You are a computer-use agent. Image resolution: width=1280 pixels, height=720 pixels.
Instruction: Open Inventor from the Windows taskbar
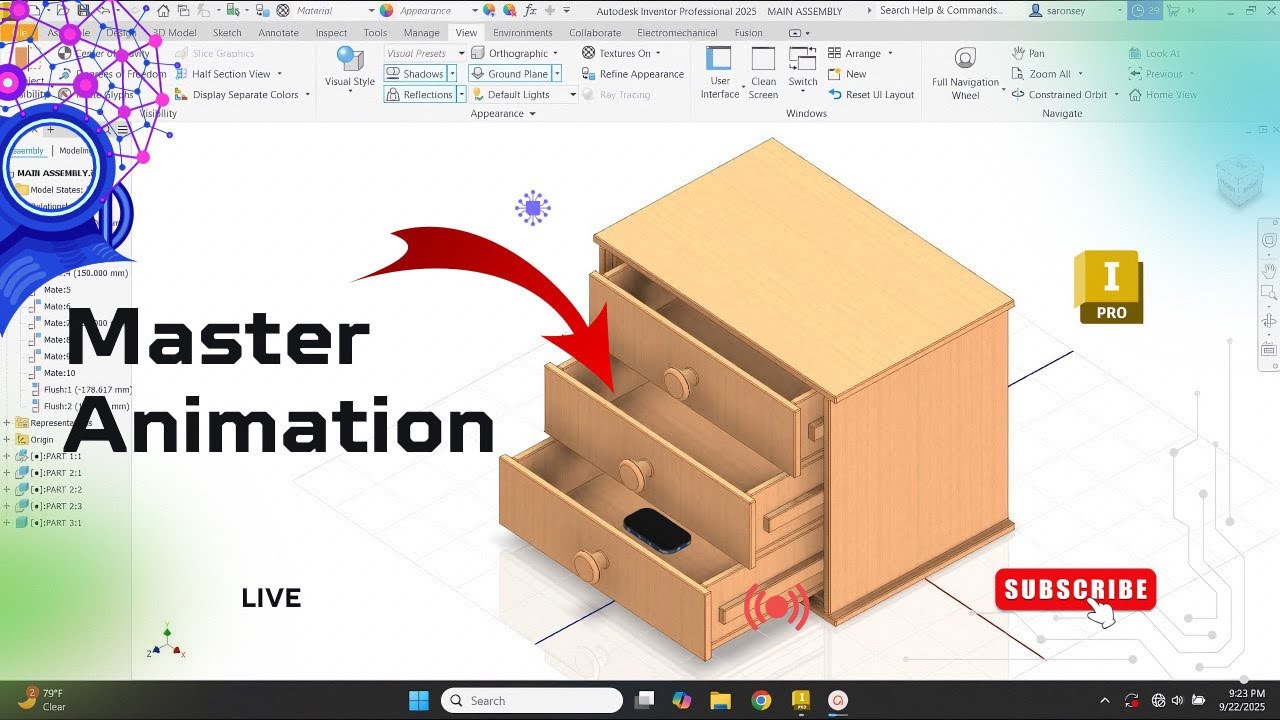pyautogui.click(x=801, y=700)
